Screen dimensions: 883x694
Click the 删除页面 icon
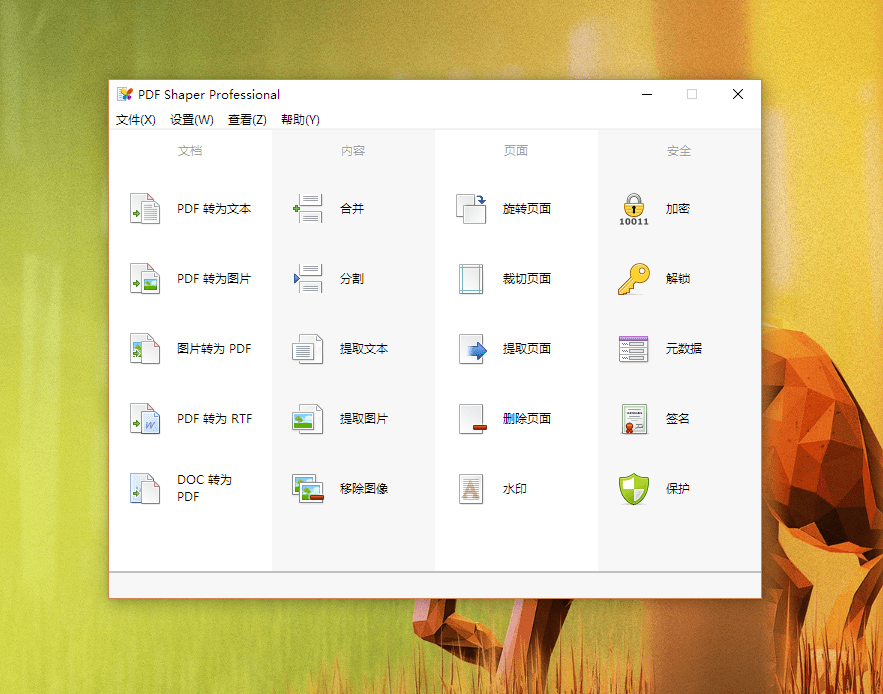[x=472, y=419]
